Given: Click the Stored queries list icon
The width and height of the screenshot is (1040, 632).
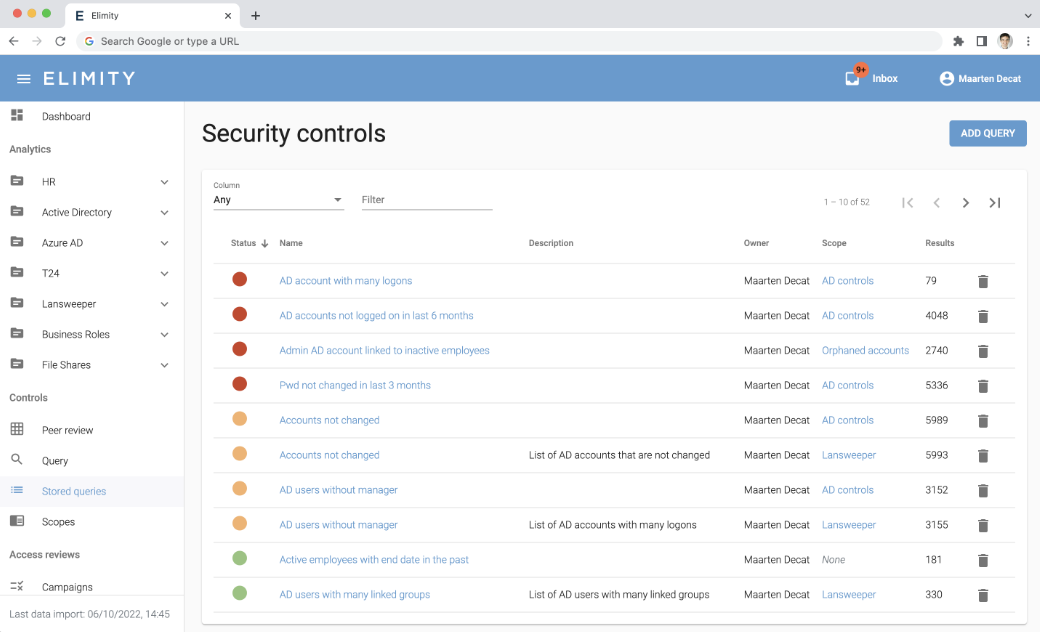Looking at the screenshot, I should pos(17,490).
